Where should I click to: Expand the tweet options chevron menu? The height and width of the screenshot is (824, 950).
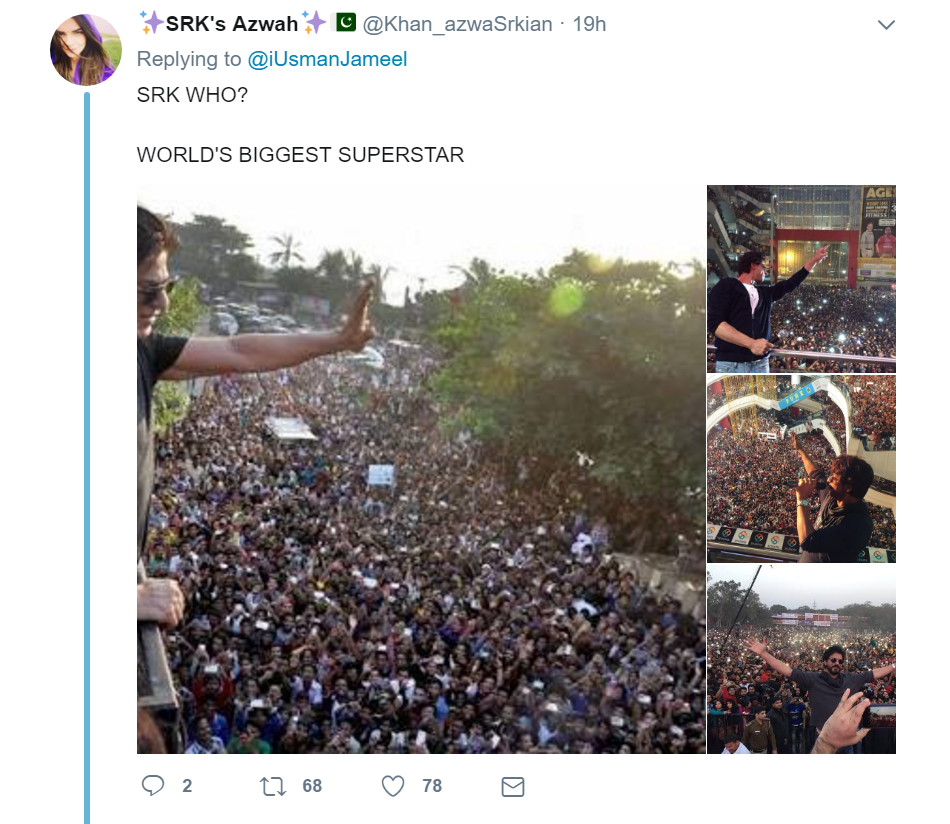click(x=886, y=25)
